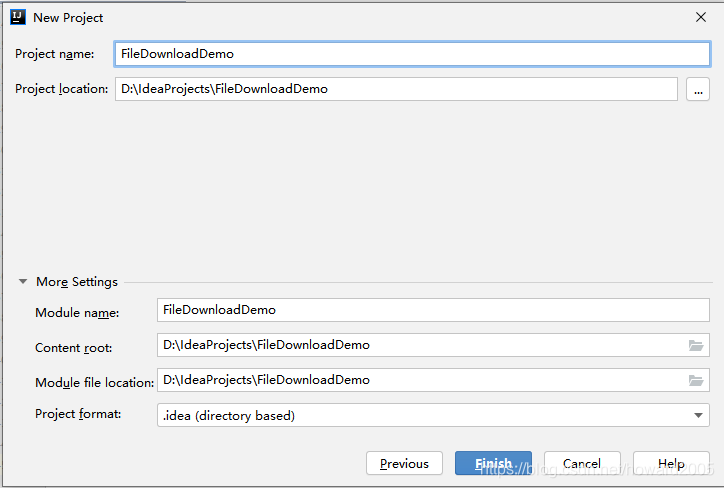
Task: Cancel the new project wizard
Action: pyautogui.click(x=582, y=463)
